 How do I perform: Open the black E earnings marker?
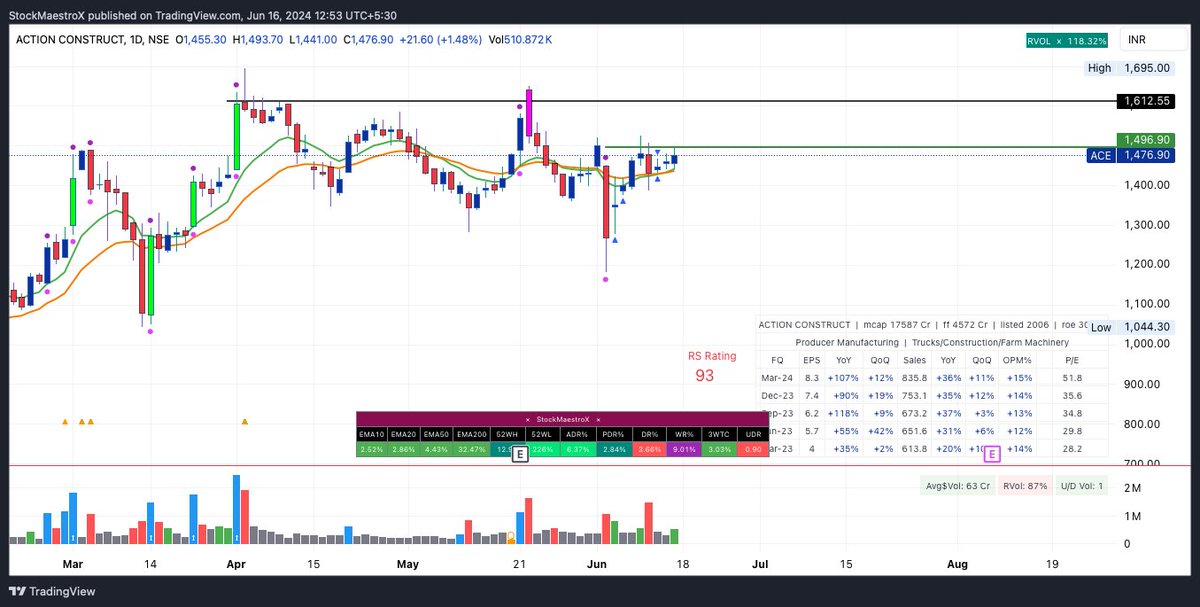coord(520,455)
